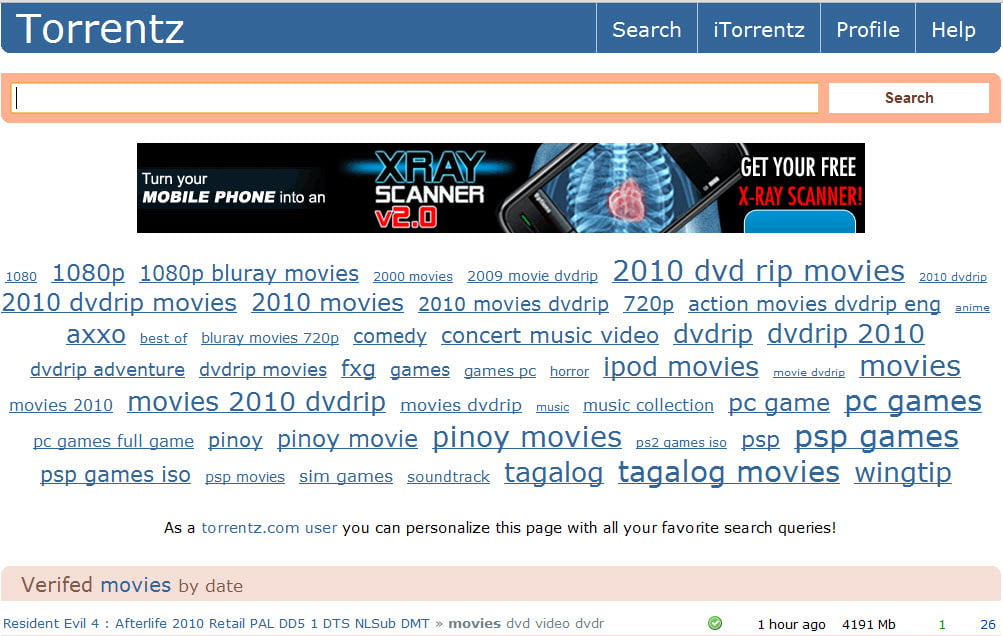Open '2010 dvdrip movies' tag
Screen dimensions: 1003x636
pos(119,303)
